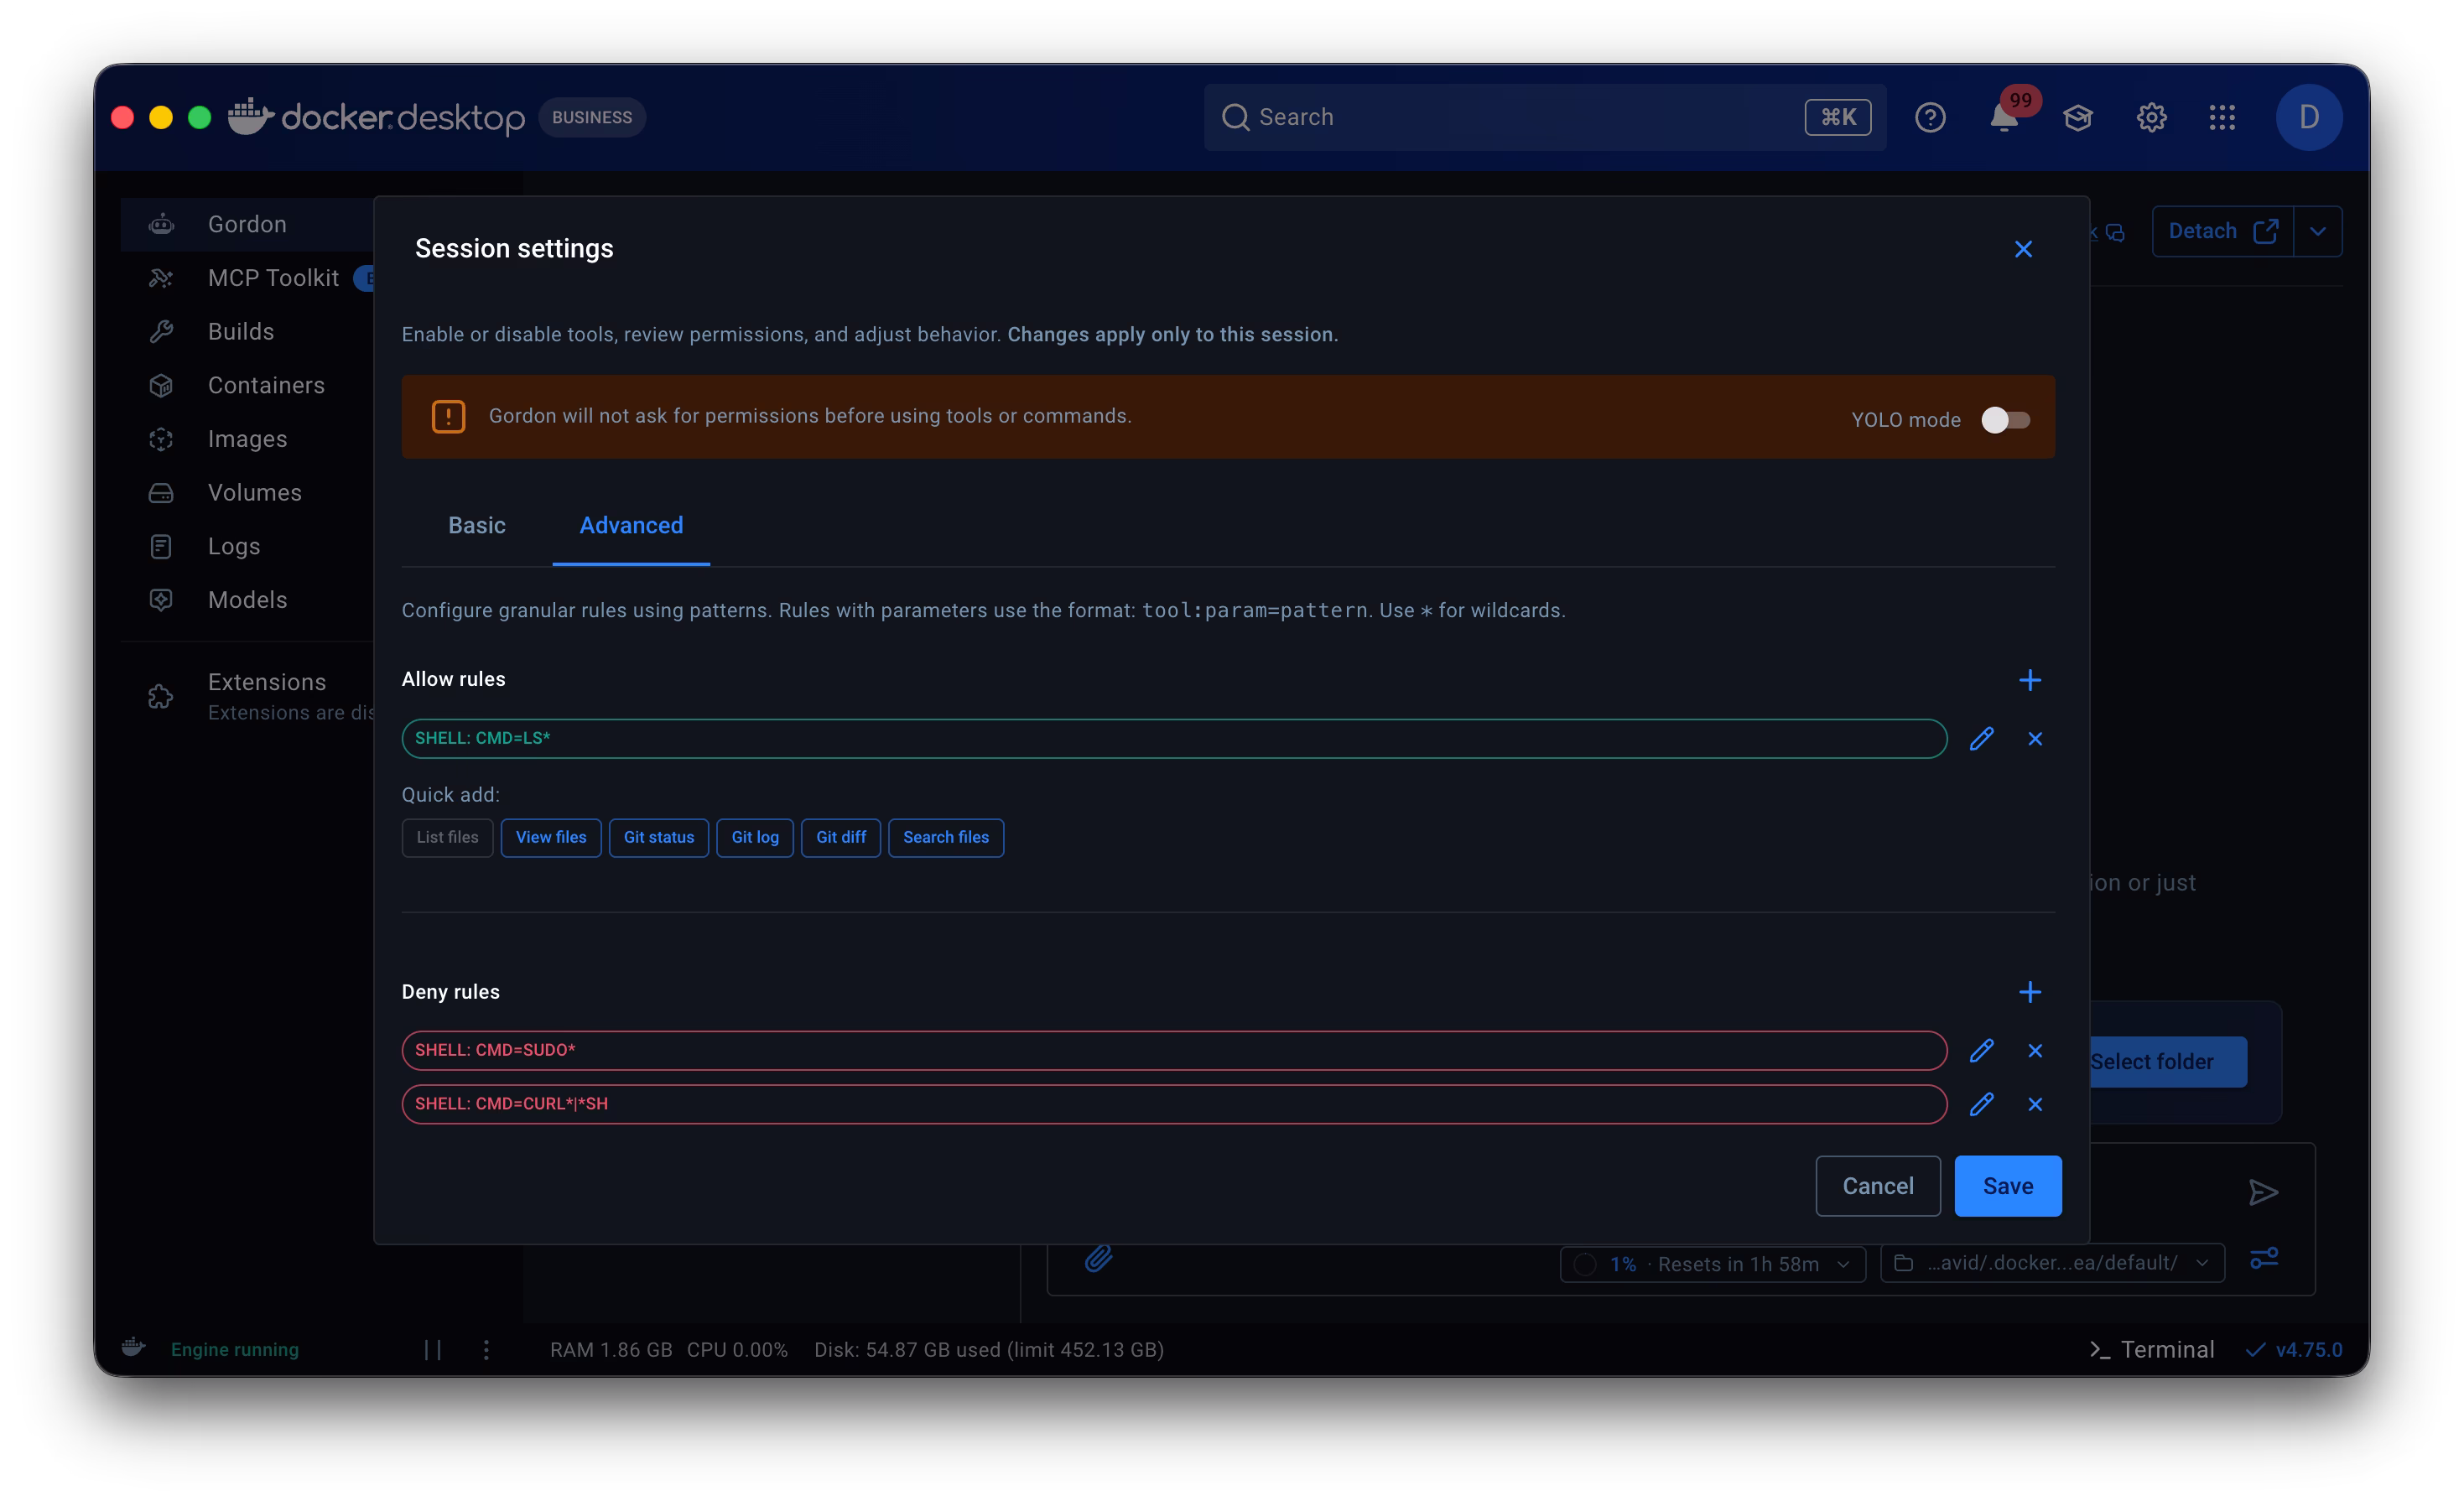Open the working folder path dropdown
The width and height of the screenshot is (2464, 1501).
[x=2051, y=1263]
